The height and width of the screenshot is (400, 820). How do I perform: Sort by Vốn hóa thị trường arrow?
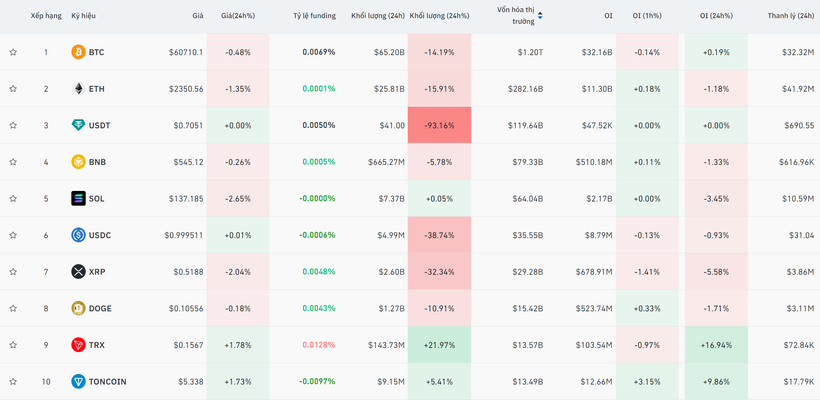pos(541,15)
